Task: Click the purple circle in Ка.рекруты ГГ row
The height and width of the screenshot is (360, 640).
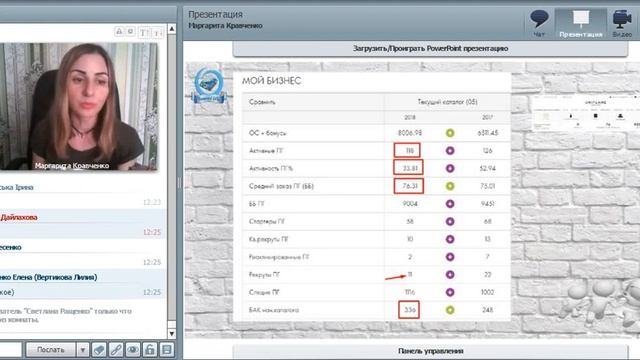Action: [x=450, y=239]
